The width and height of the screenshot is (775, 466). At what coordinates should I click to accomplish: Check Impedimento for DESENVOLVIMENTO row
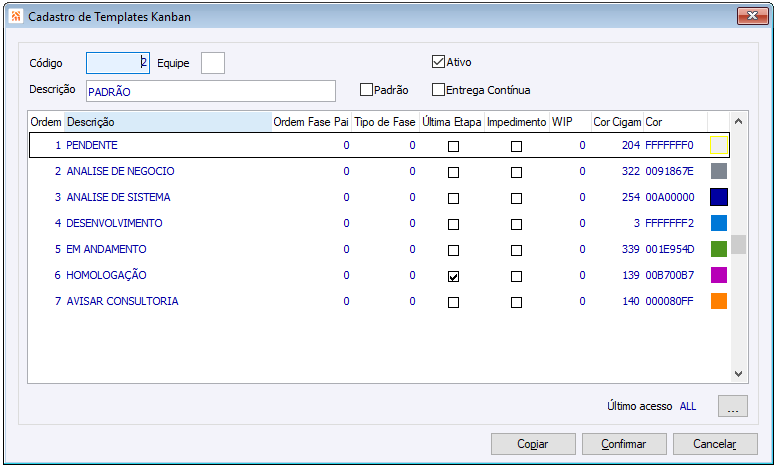coord(517,224)
